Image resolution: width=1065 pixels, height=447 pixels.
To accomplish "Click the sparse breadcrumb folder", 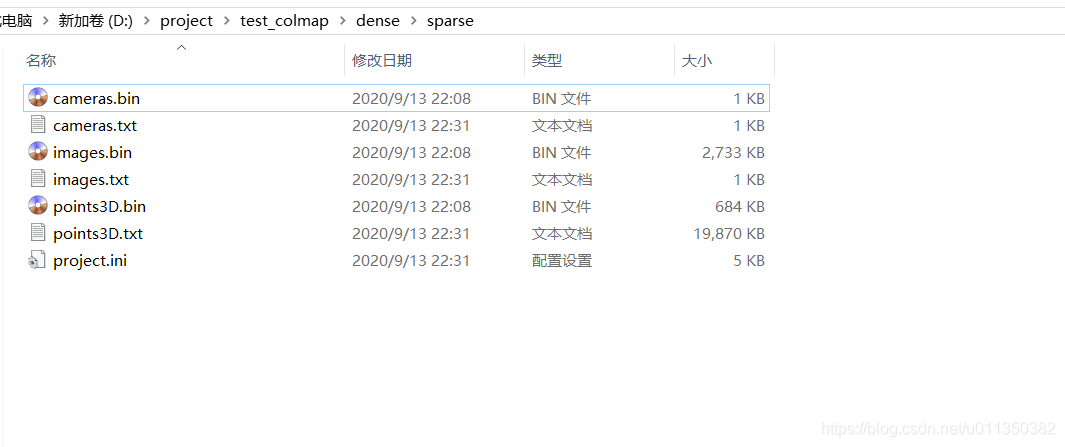I will point(450,21).
